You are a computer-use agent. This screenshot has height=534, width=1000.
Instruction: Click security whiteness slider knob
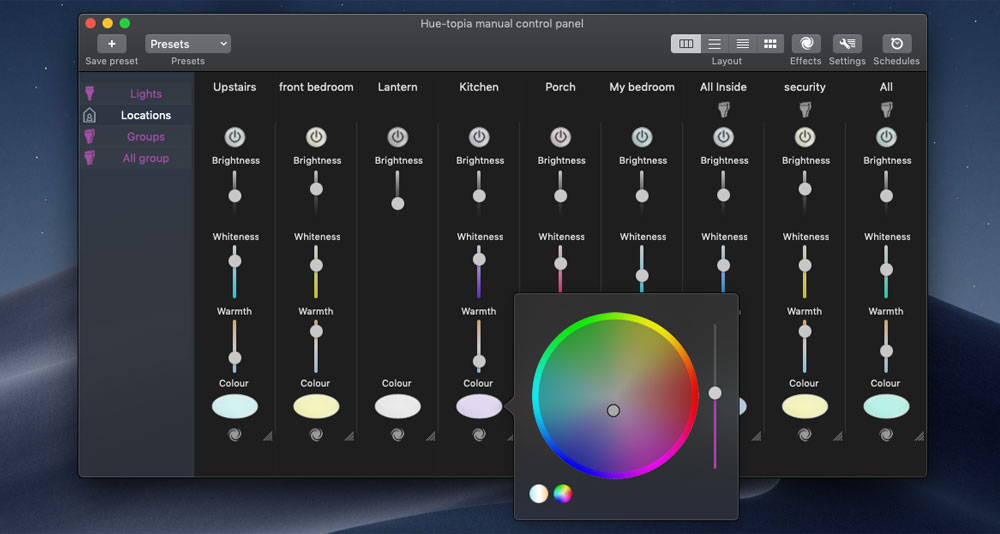[x=805, y=265]
